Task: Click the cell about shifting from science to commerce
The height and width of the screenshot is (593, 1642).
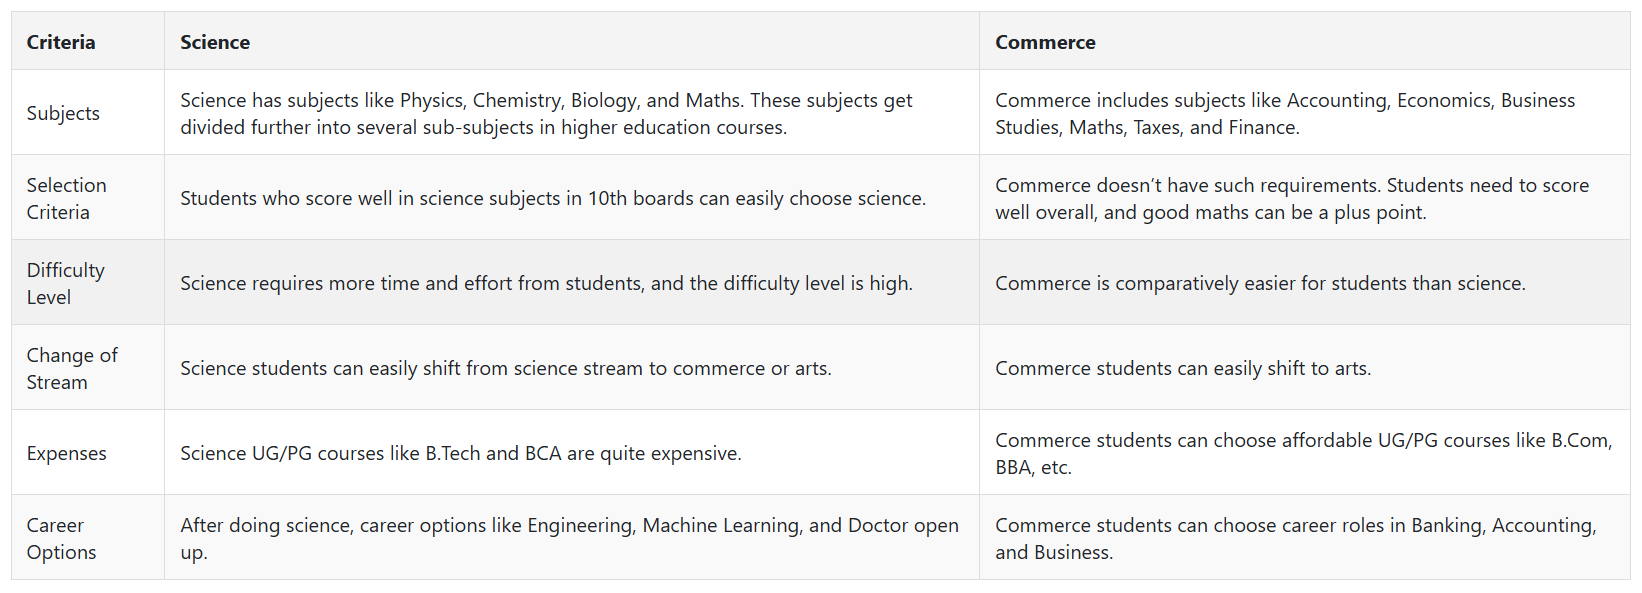Action: click(572, 368)
